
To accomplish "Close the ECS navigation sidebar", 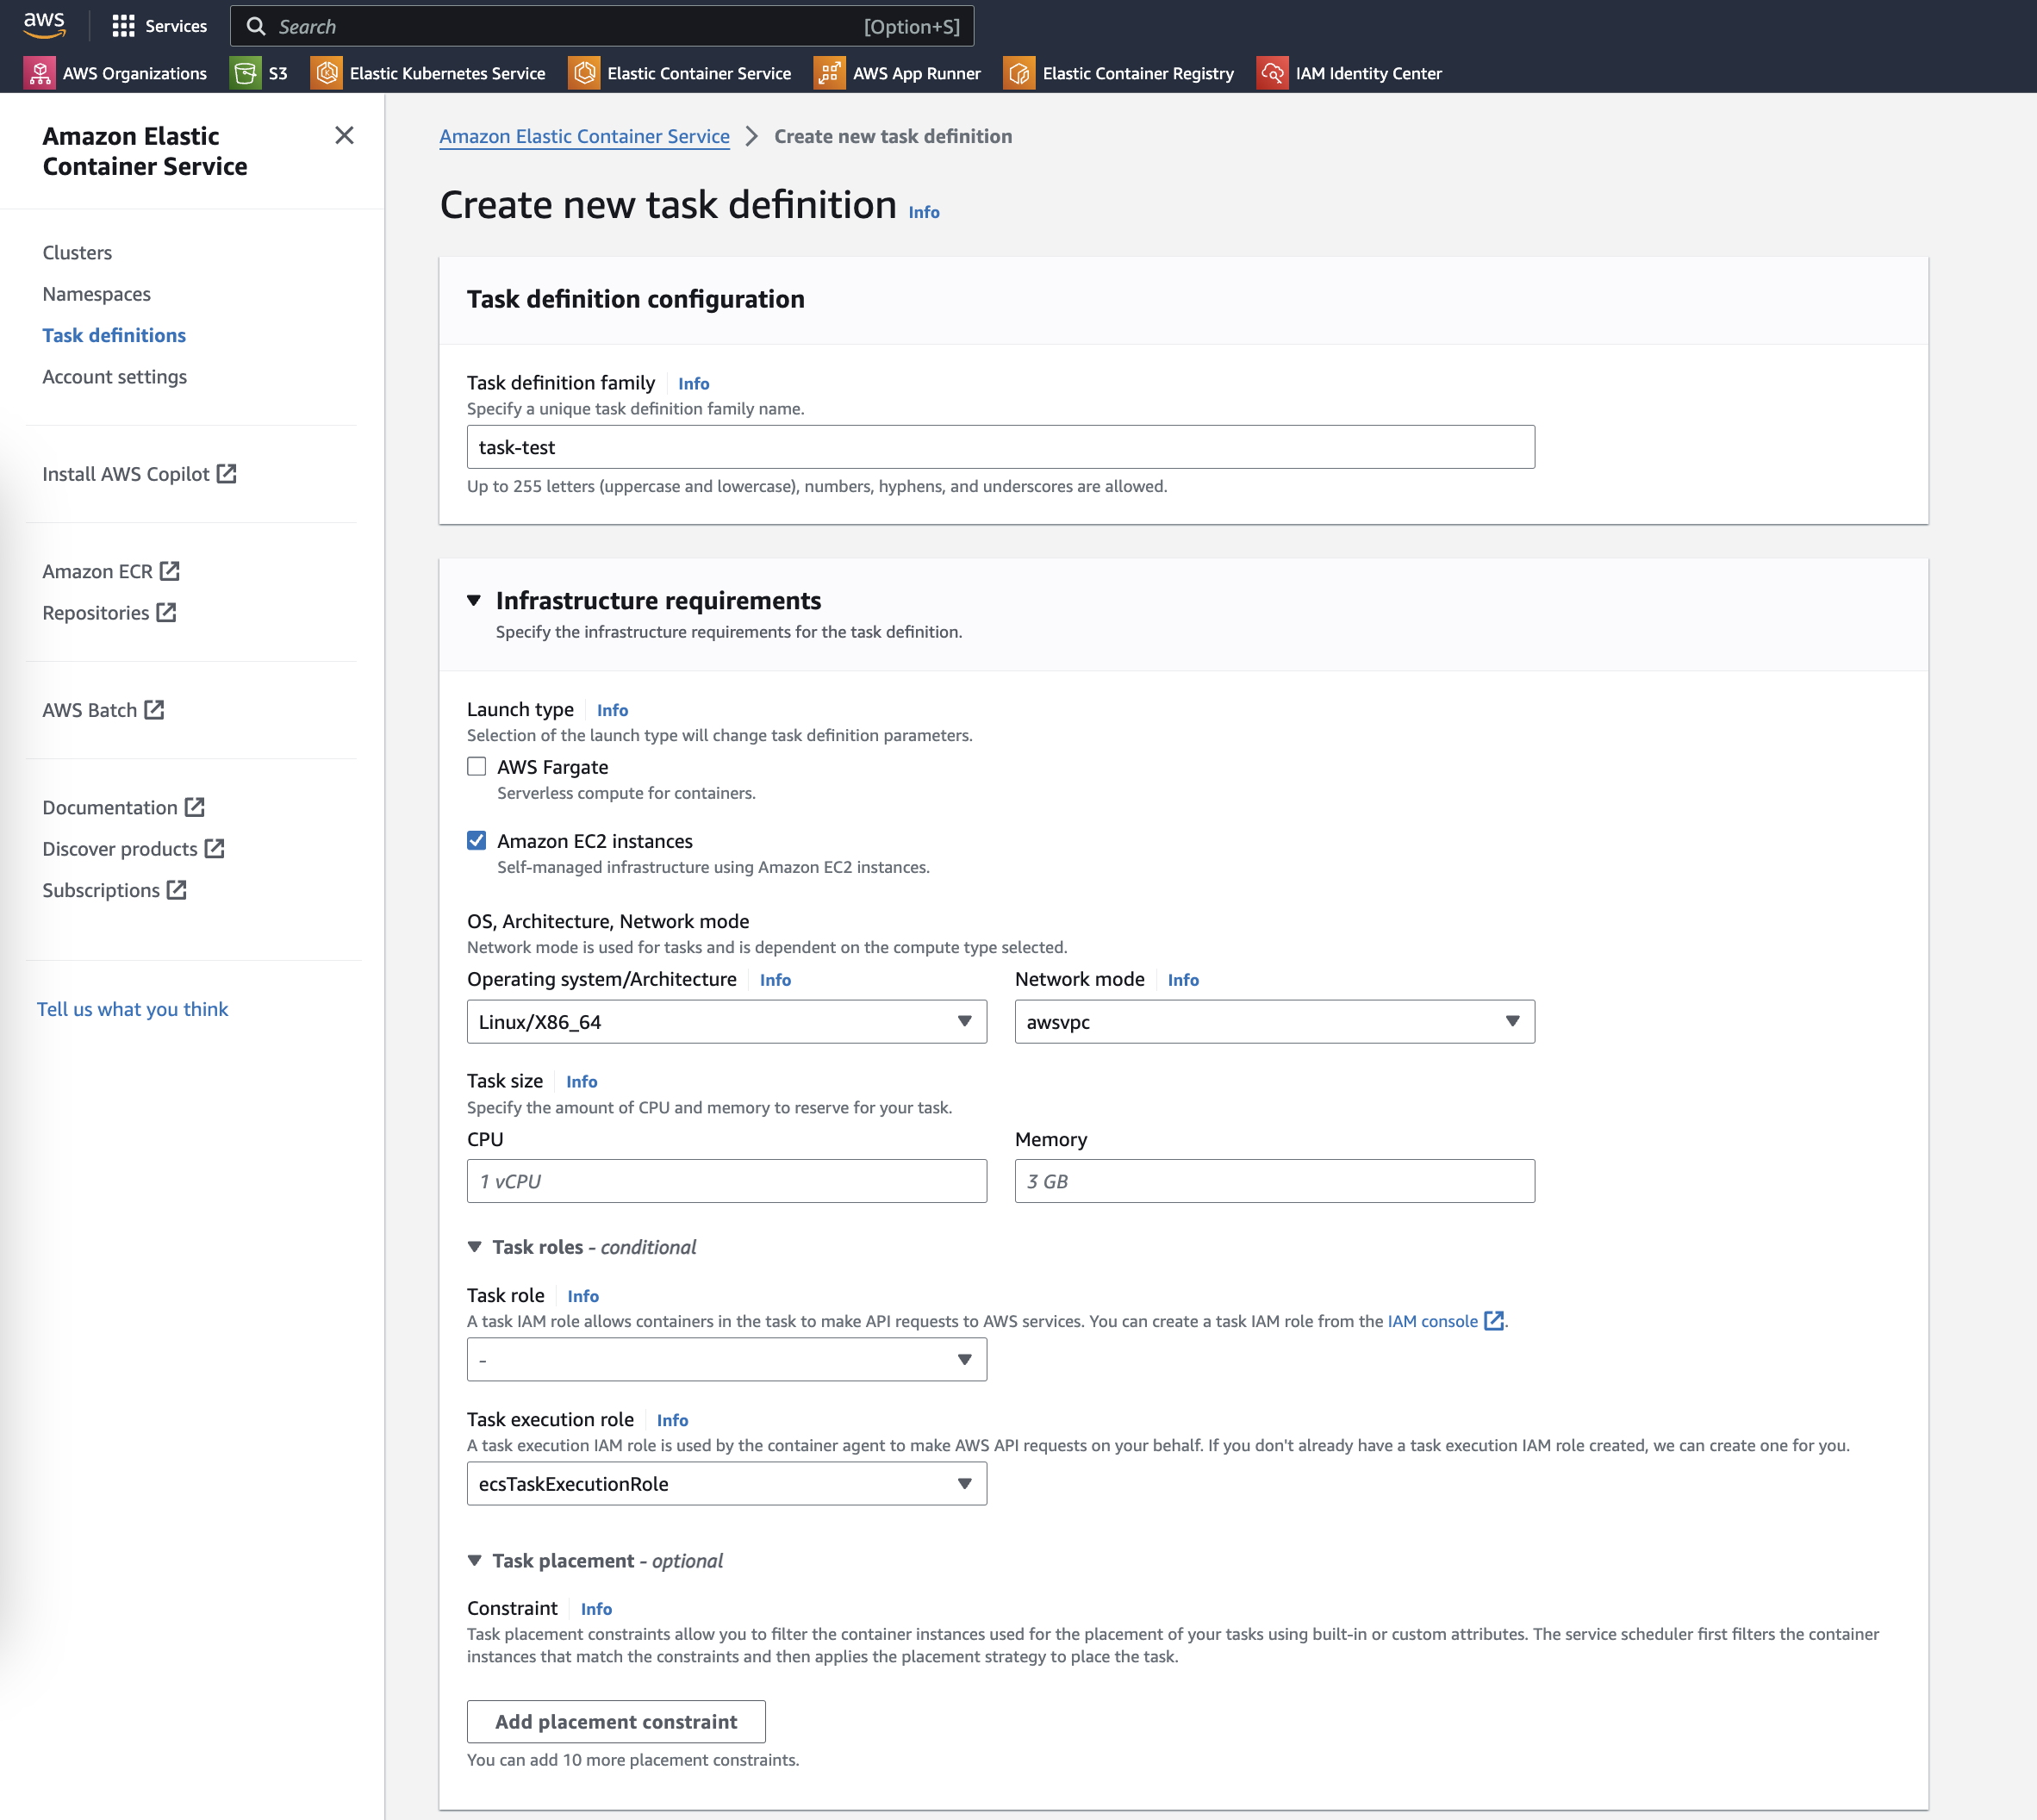I will point(344,135).
